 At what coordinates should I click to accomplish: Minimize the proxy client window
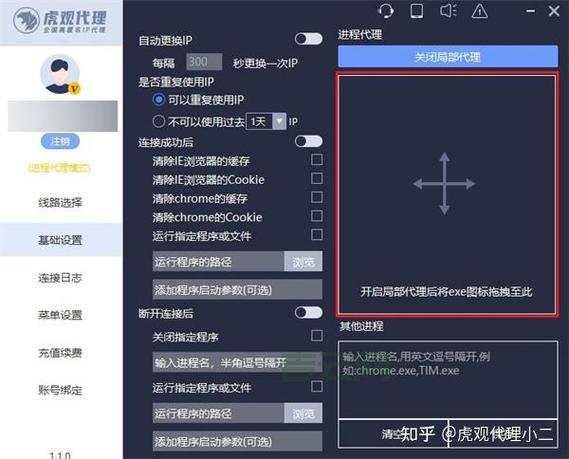click(x=531, y=11)
